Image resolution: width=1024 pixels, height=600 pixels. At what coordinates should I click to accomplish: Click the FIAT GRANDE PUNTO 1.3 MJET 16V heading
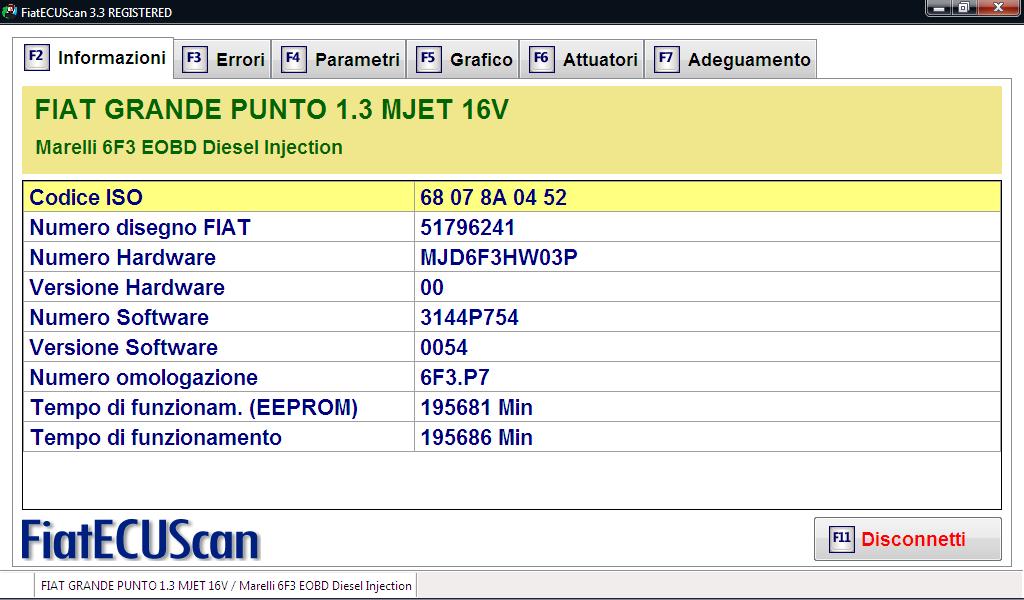272,110
